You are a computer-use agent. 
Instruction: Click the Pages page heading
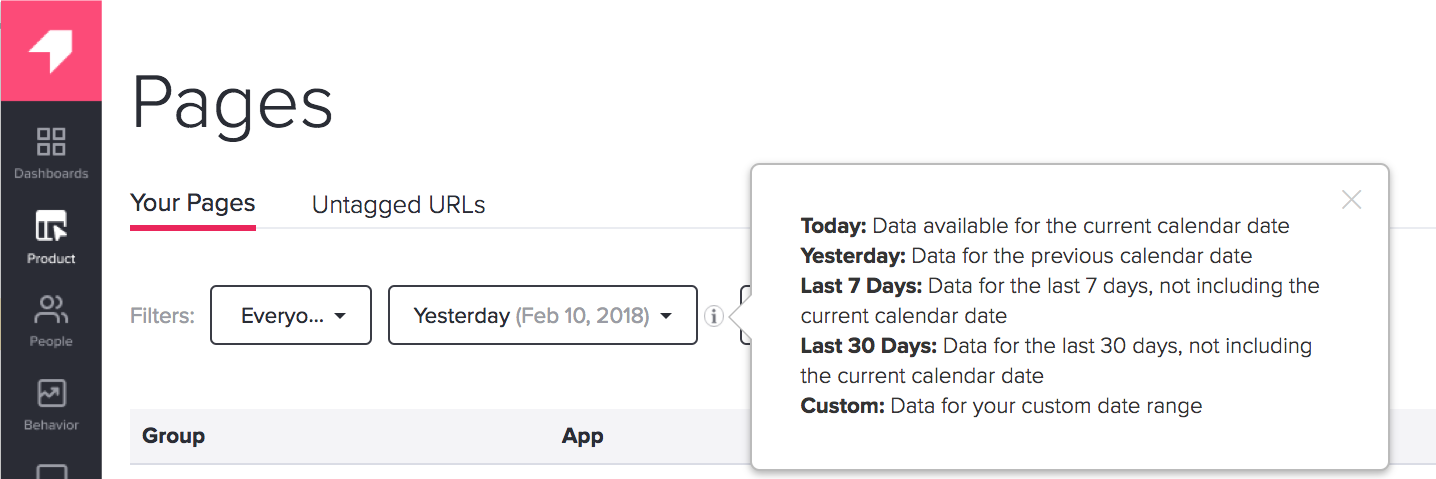coord(232,103)
